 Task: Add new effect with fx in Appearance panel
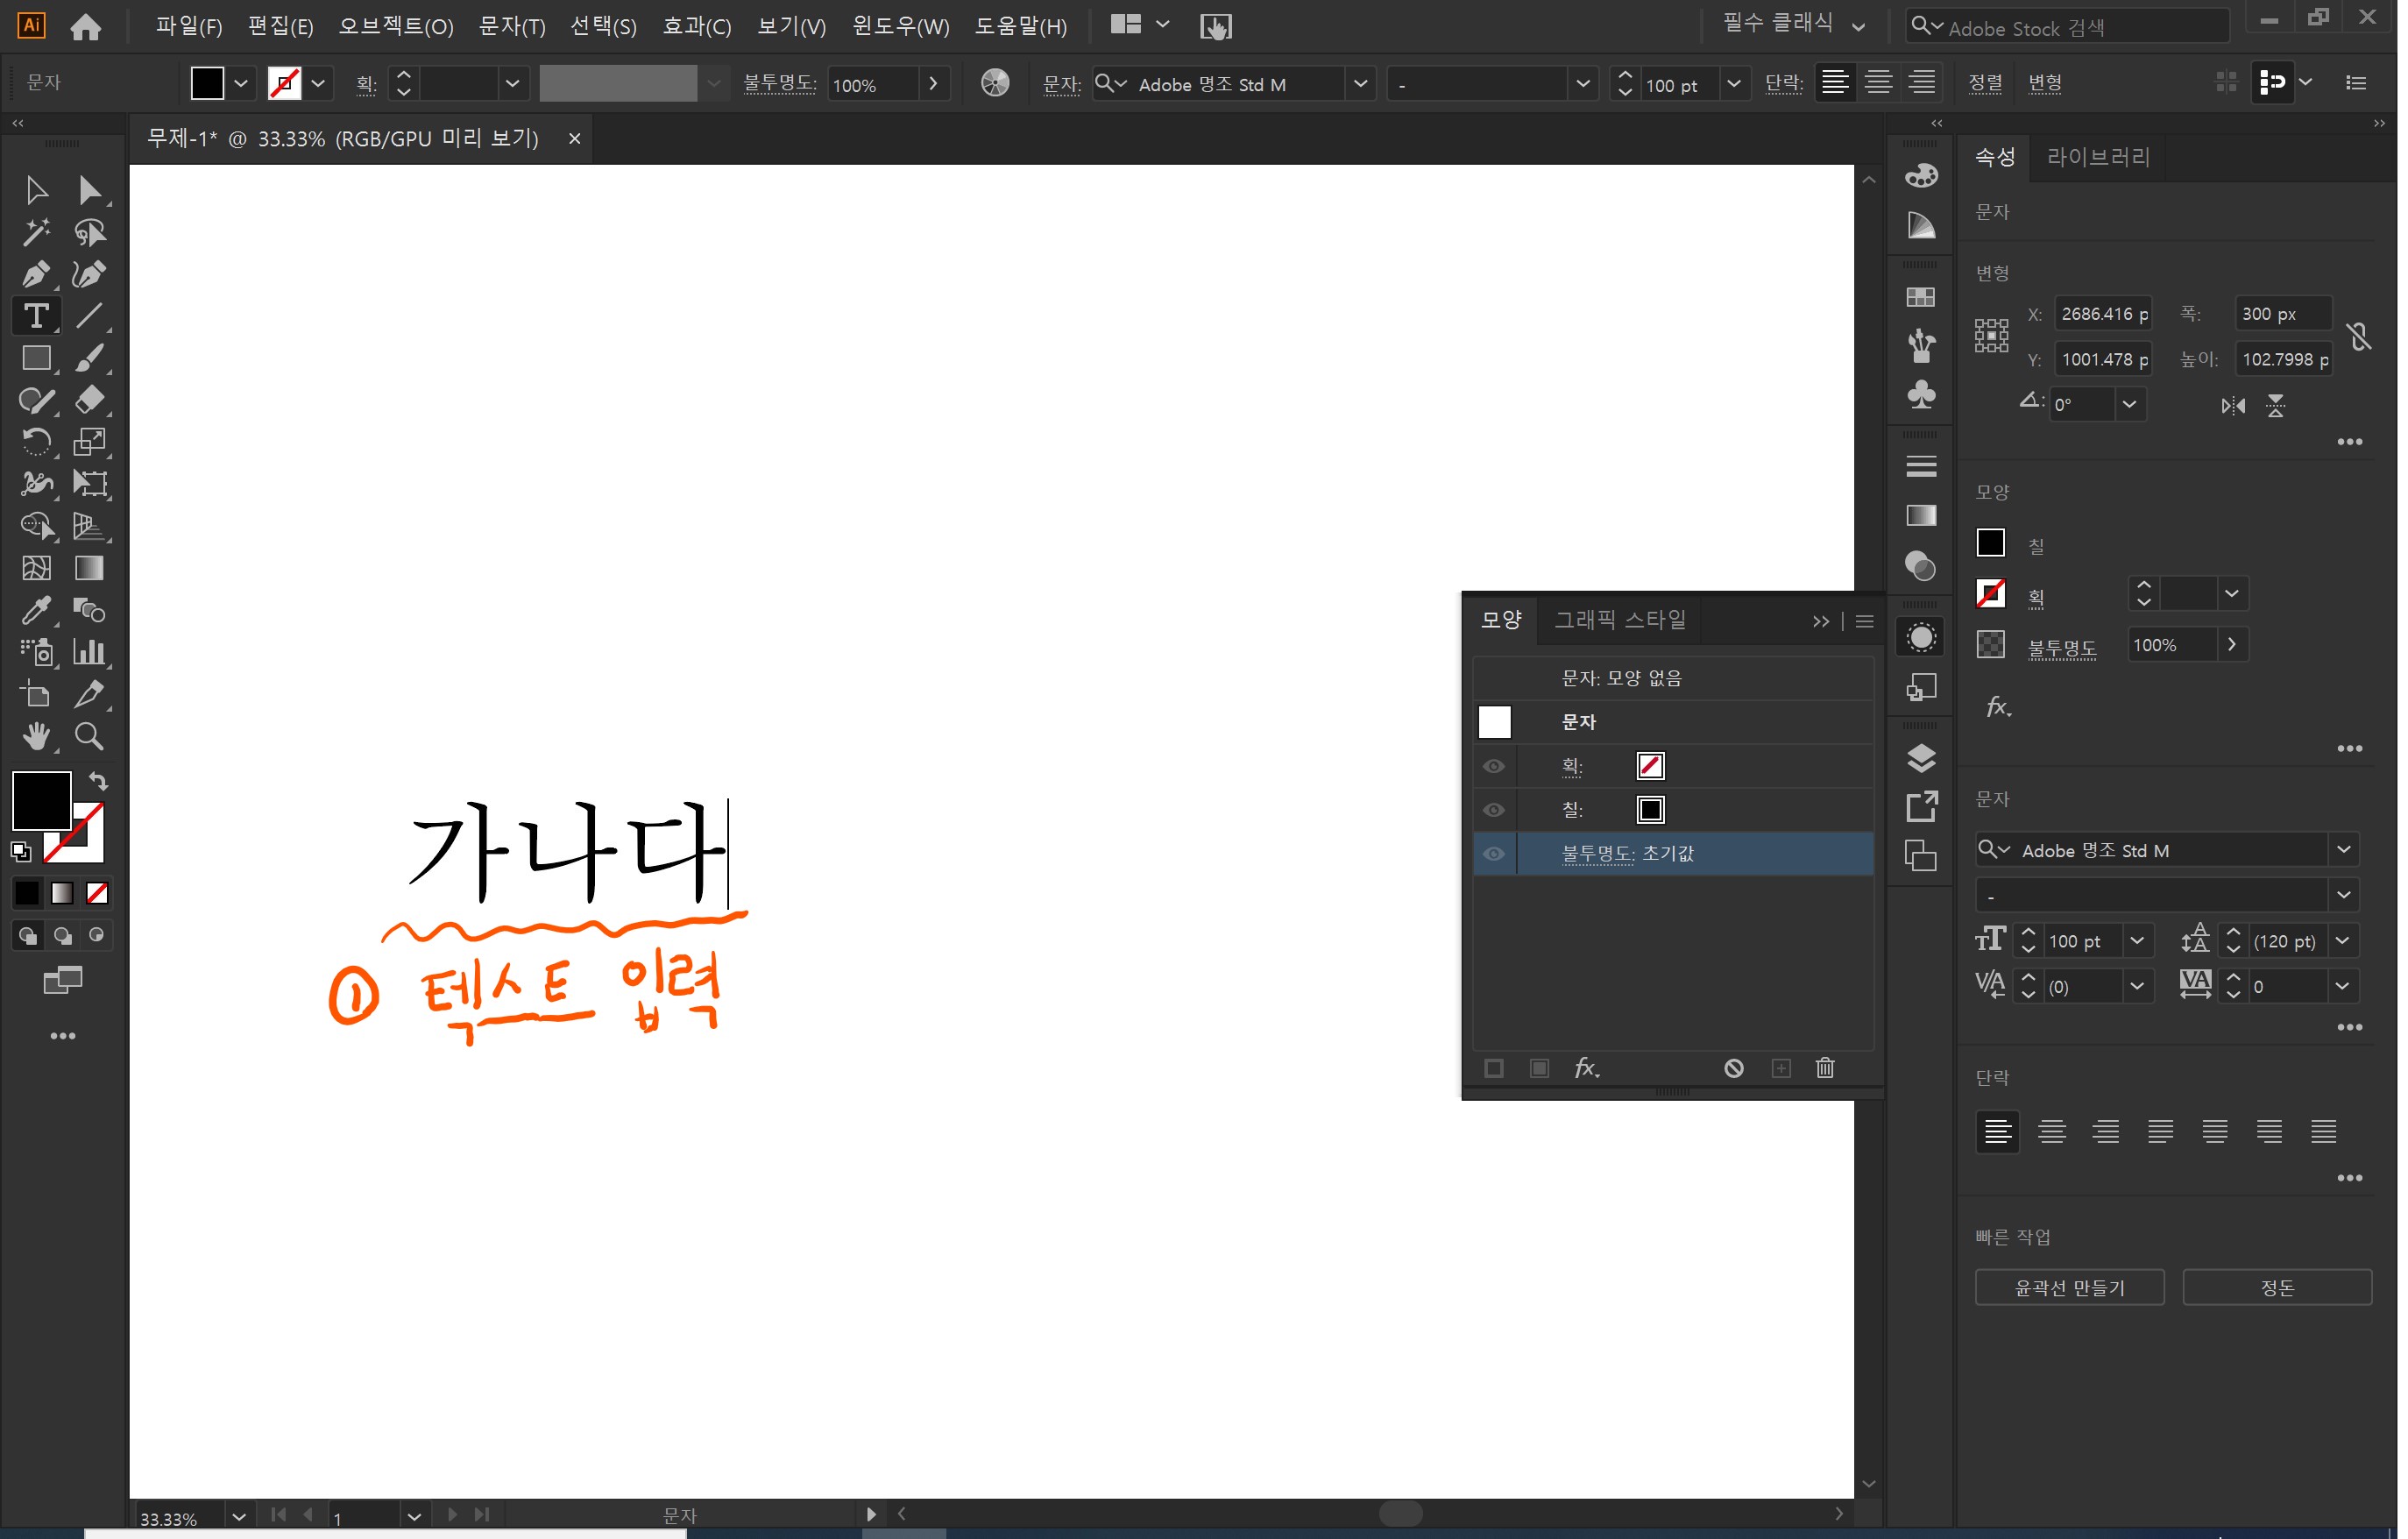tap(1586, 1068)
